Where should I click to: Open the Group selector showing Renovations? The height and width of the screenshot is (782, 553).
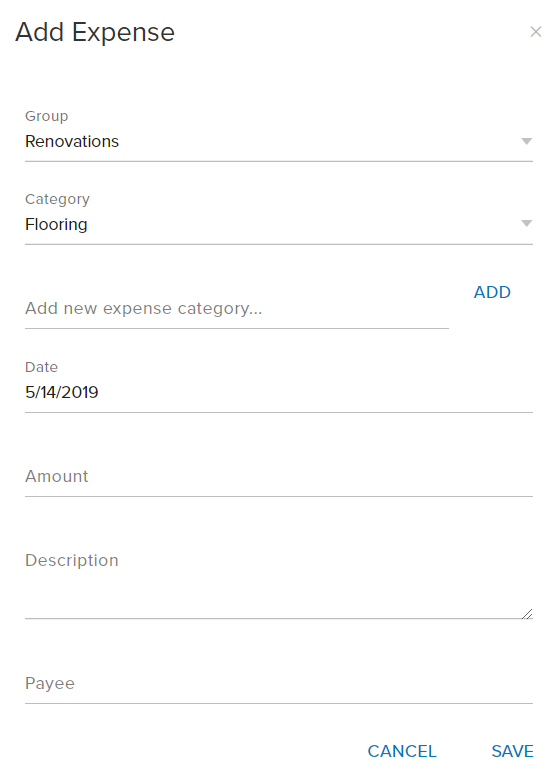coord(279,142)
